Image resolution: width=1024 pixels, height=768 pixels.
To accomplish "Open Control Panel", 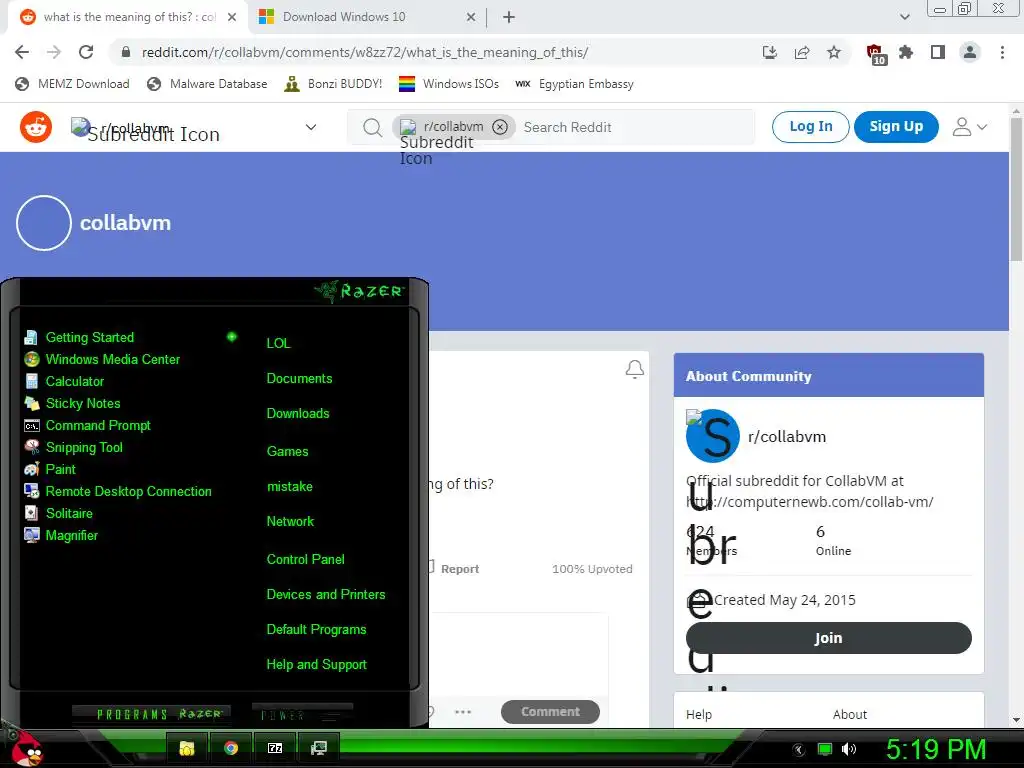I will coord(306,559).
